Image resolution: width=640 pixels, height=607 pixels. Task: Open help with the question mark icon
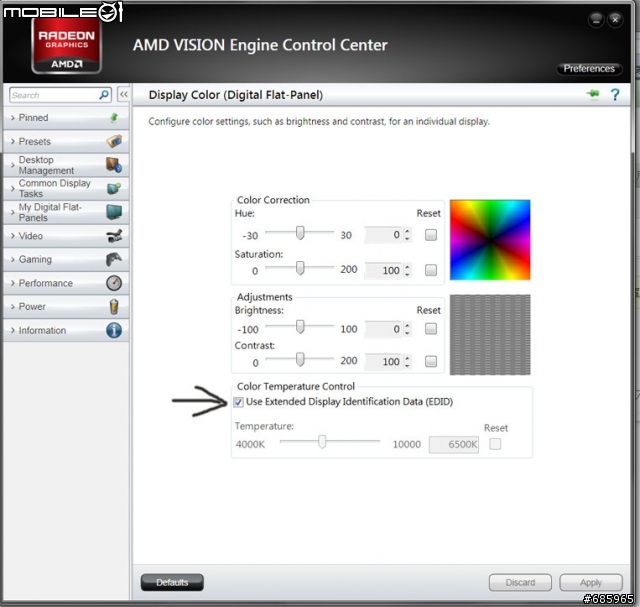click(615, 95)
